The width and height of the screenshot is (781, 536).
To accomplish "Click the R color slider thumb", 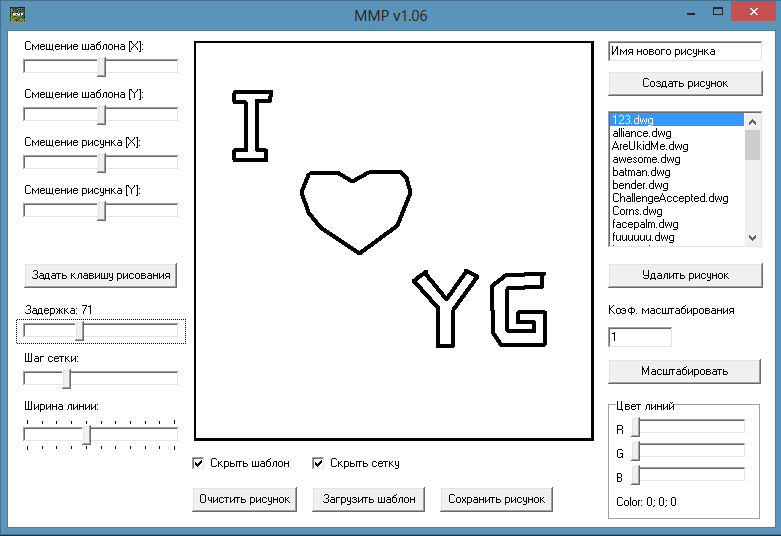I will [x=636, y=427].
